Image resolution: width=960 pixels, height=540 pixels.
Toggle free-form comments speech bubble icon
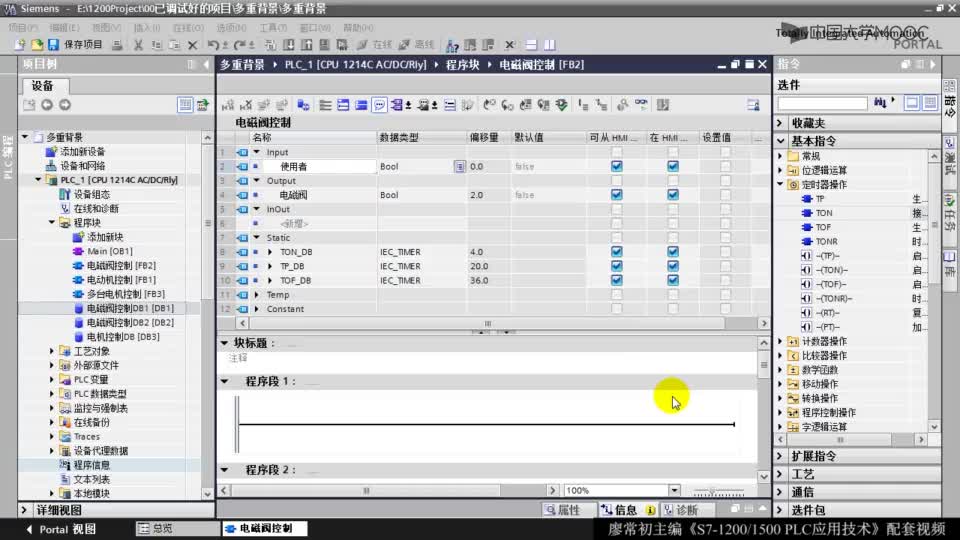[x=379, y=105]
